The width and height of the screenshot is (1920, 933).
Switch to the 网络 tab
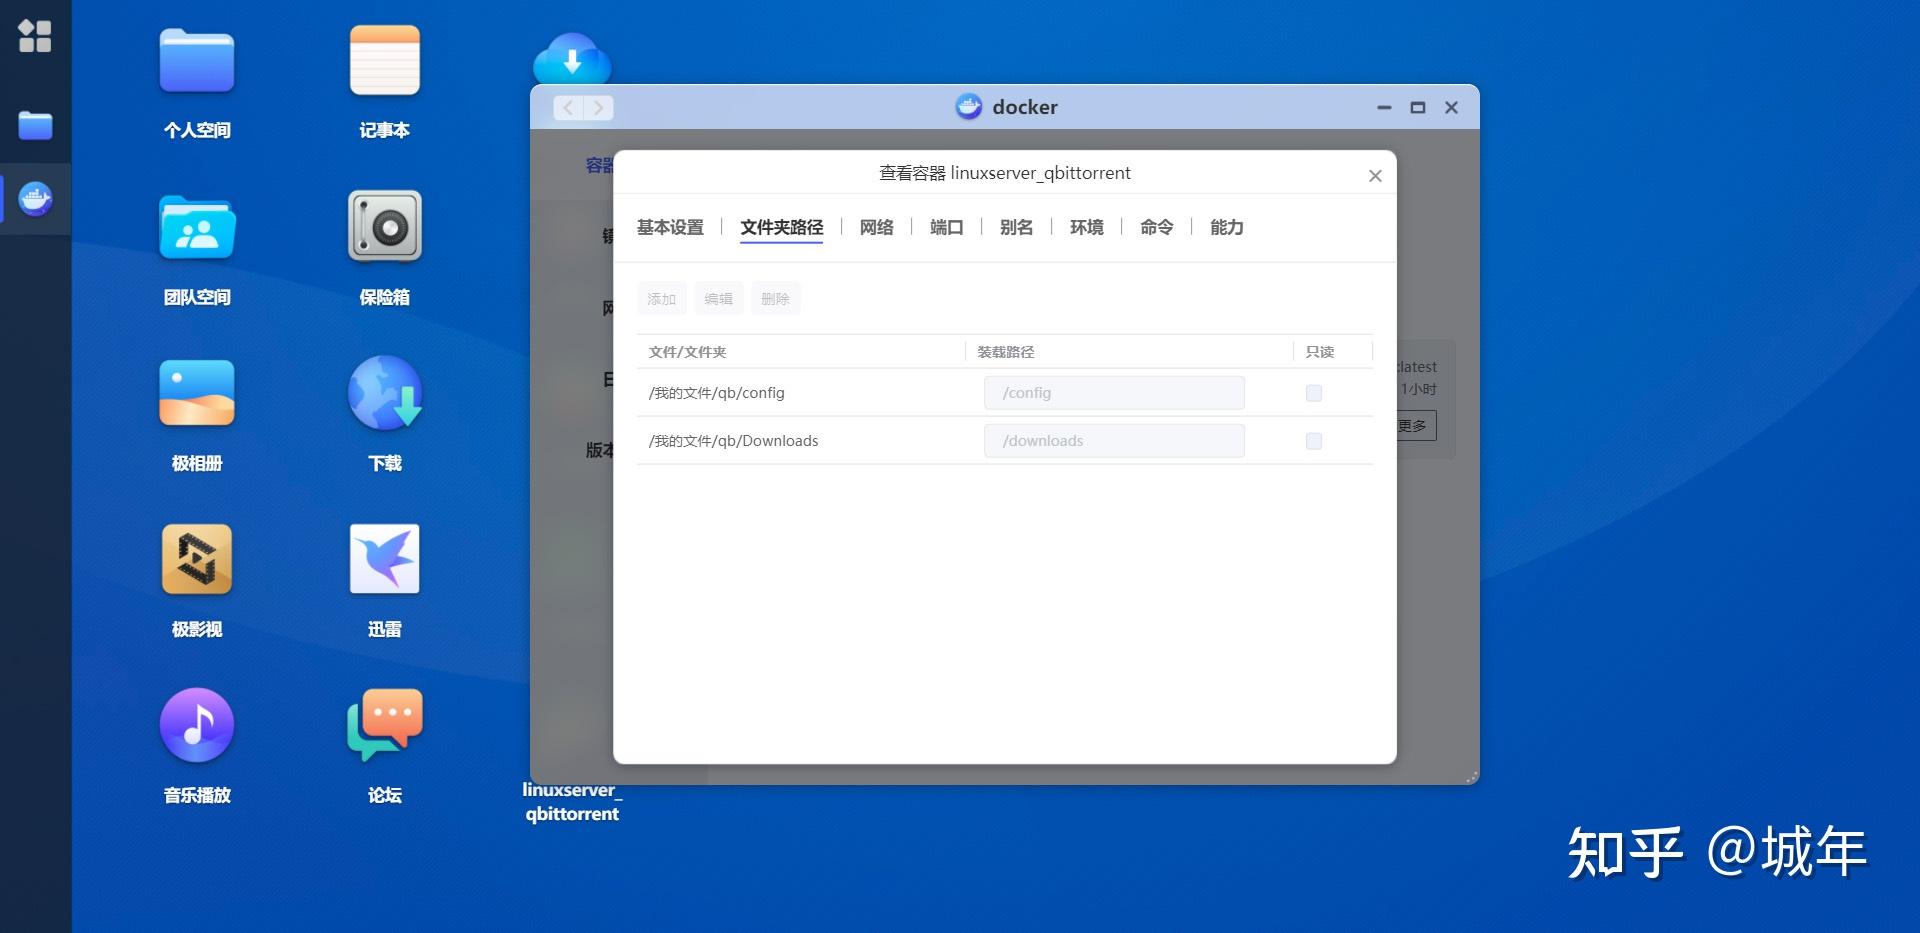tap(876, 227)
